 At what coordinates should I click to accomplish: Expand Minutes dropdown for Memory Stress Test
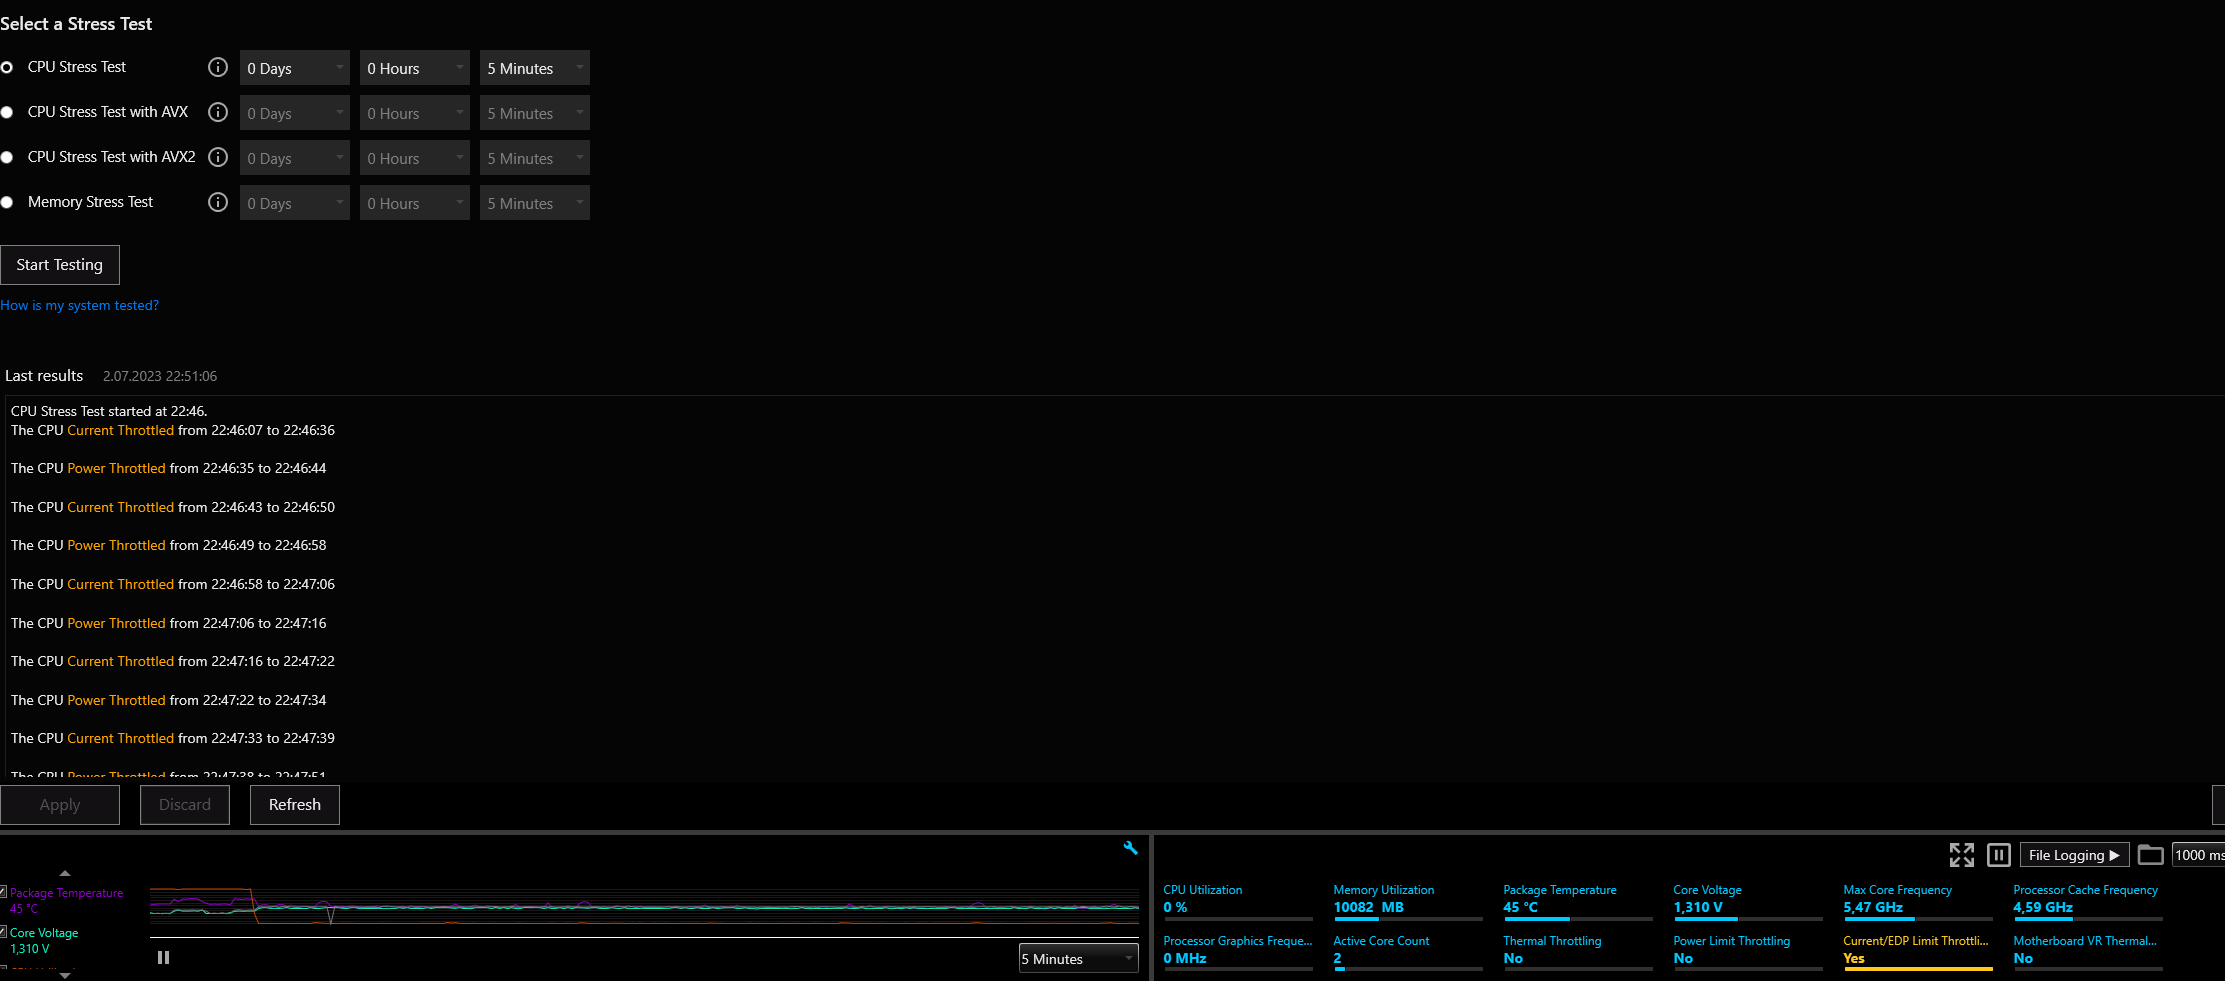click(x=535, y=203)
